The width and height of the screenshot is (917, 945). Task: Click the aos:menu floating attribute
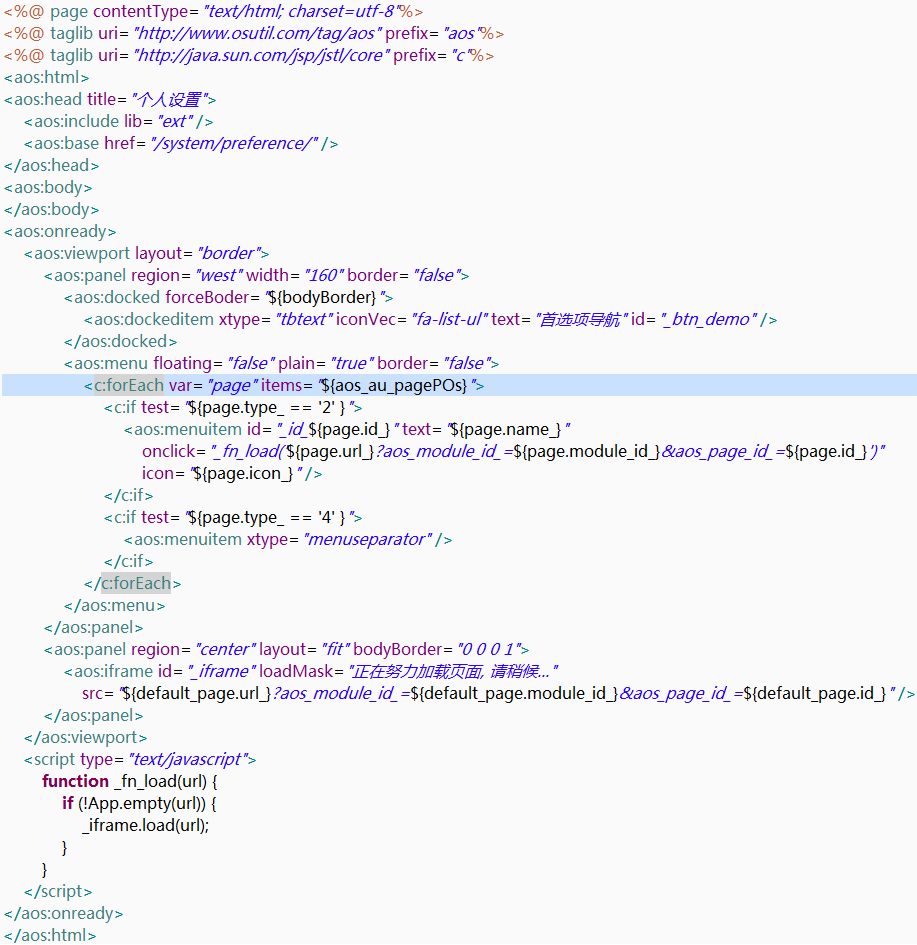coord(182,363)
